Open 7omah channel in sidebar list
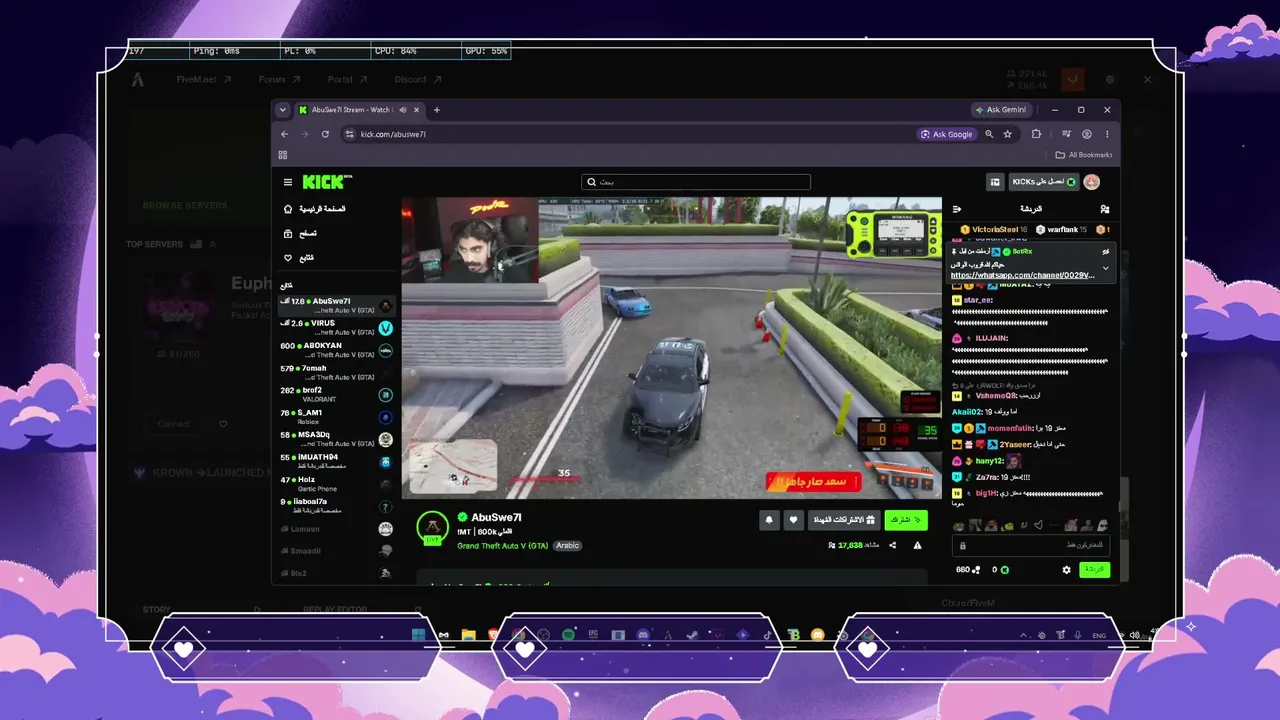This screenshot has width=1280, height=720. tap(337, 372)
